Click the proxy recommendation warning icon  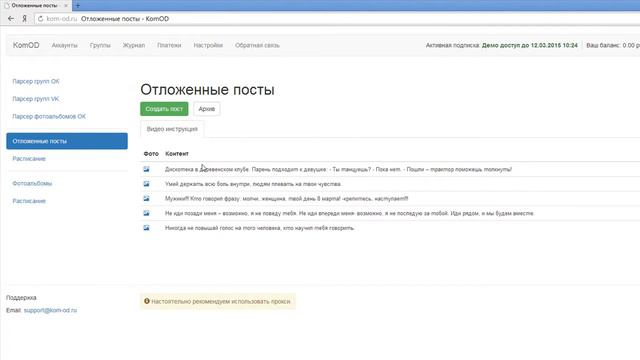pos(147,301)
